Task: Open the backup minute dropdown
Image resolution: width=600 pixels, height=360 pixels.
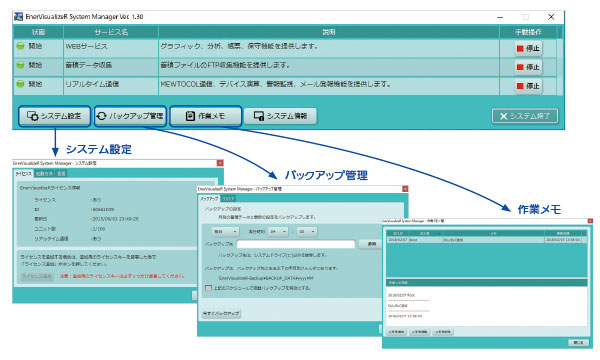Action: click(307, 231)
